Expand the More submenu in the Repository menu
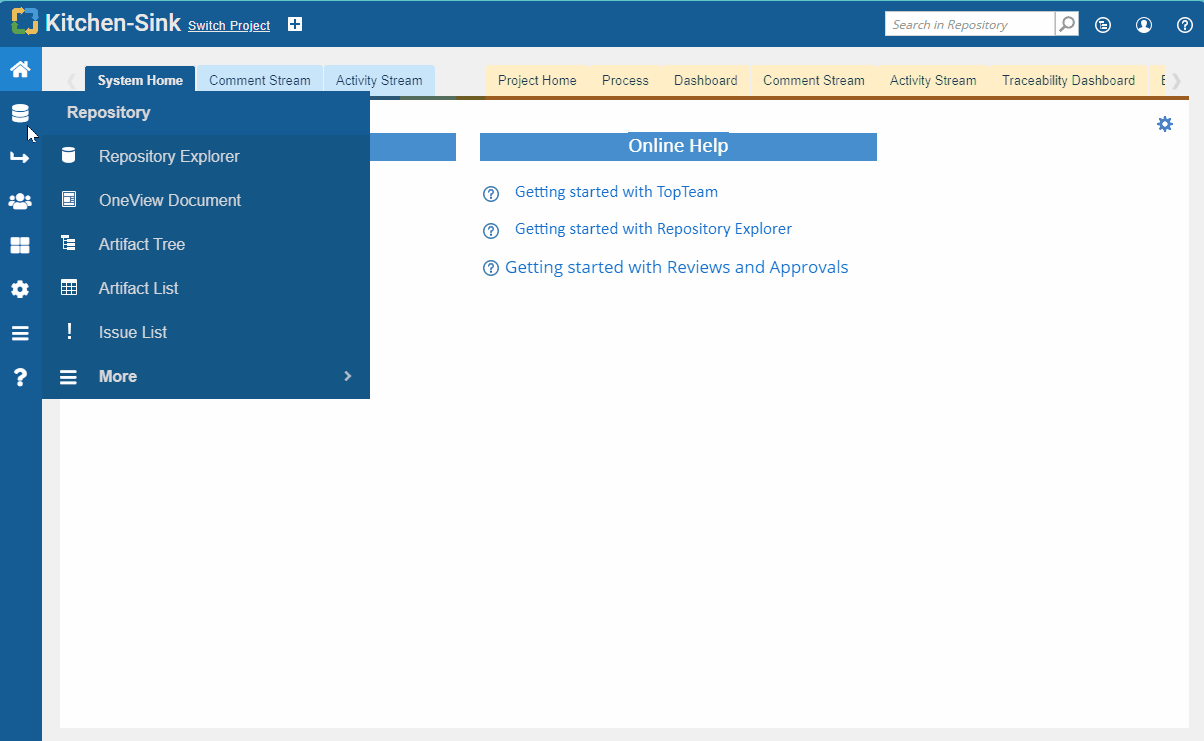This screenshot has height=741, width=1204. (x=206, y=376)
